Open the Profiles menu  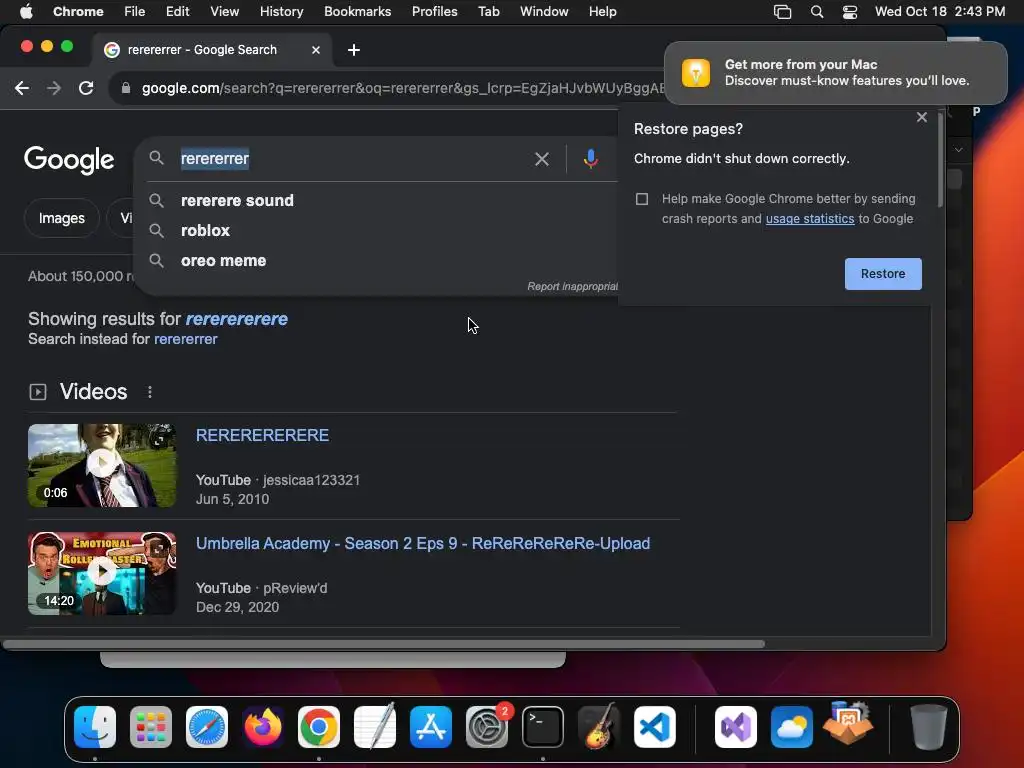[434, 12]
